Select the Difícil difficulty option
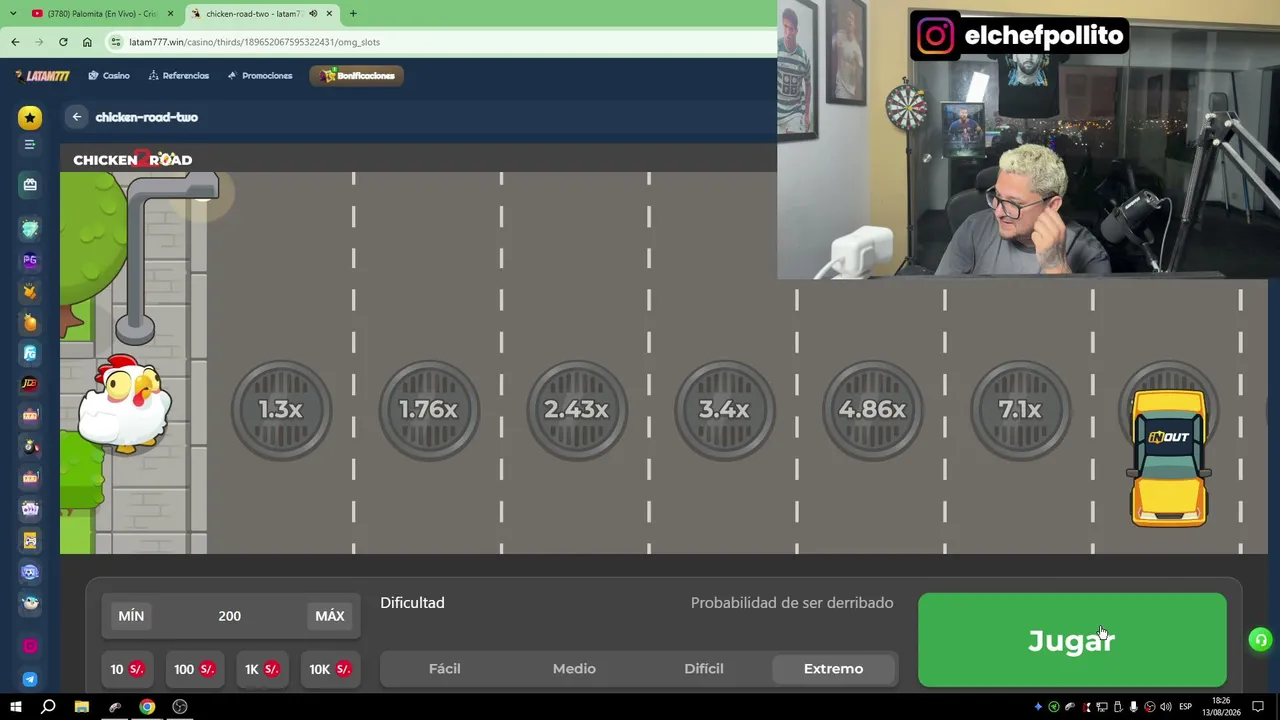The width and height of the screenshot is (1280, 720). [x=704, y=669]
